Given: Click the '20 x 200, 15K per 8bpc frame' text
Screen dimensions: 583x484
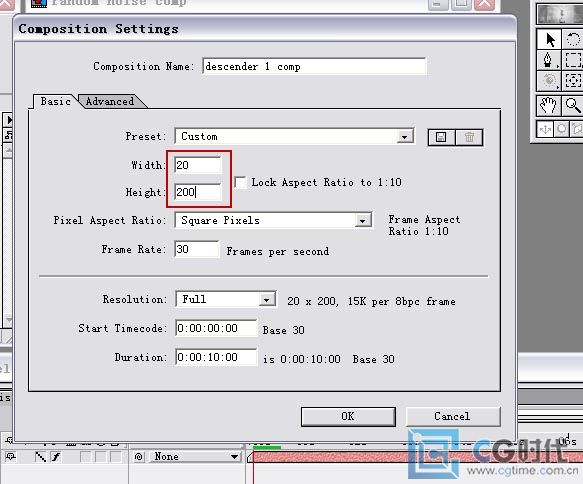Looking at the screenshot, I should point(371,301).
